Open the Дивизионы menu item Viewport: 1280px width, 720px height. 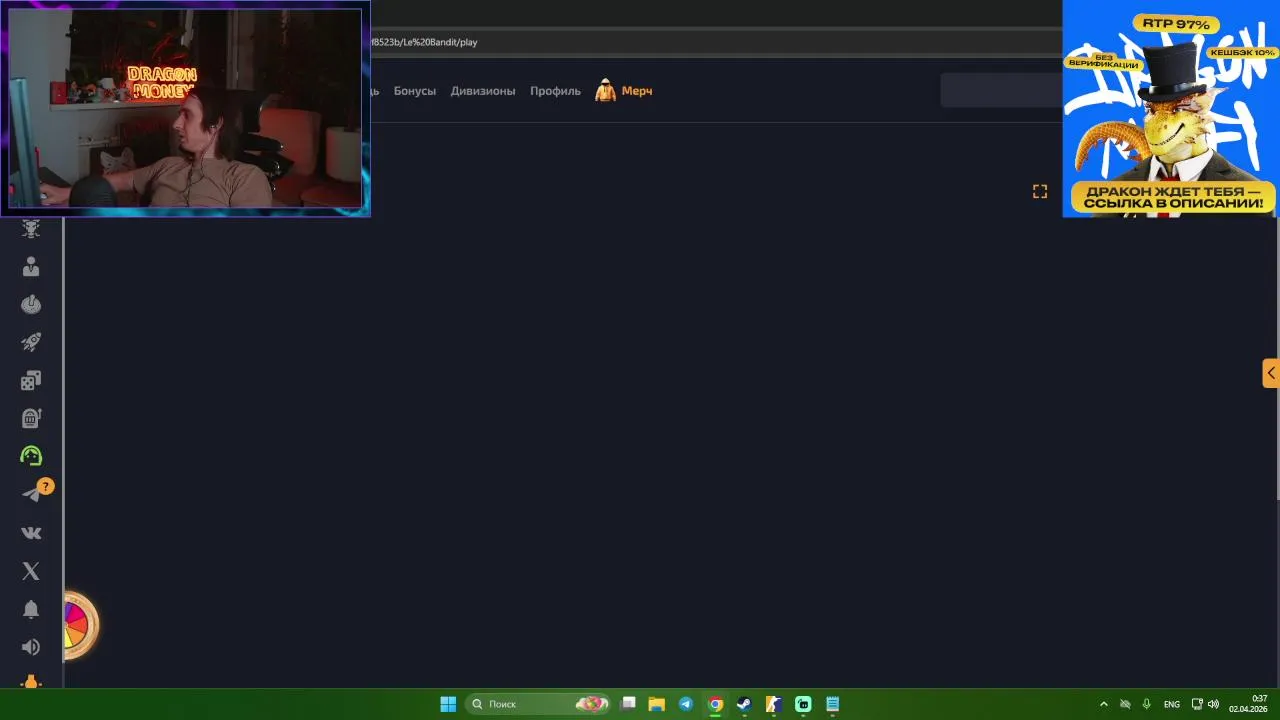click(483, 91)
